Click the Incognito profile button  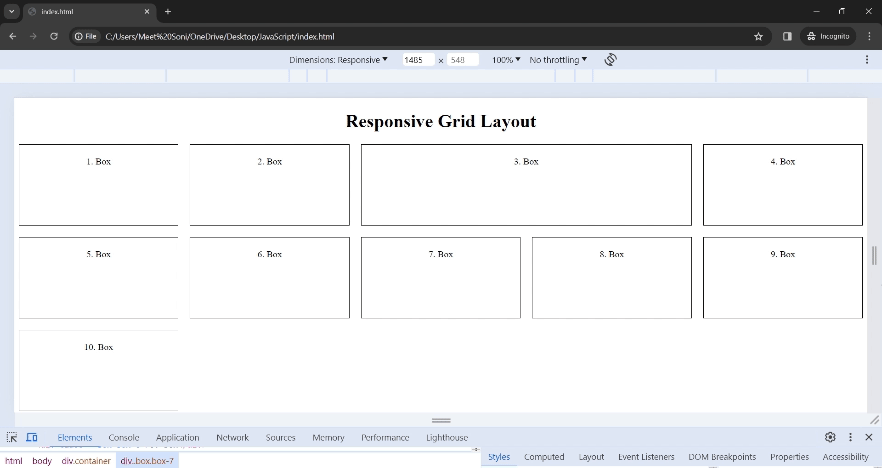(x=828, y=37)
